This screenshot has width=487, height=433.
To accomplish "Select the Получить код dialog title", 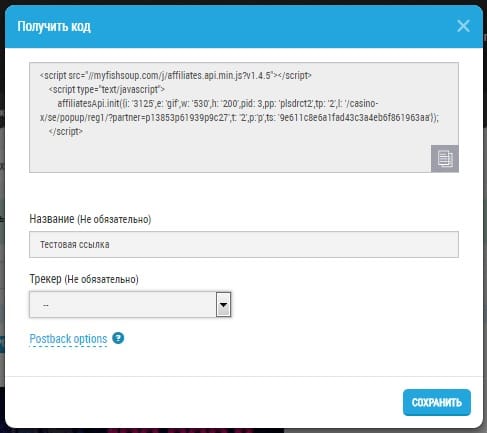I will (x=54, y=26).
